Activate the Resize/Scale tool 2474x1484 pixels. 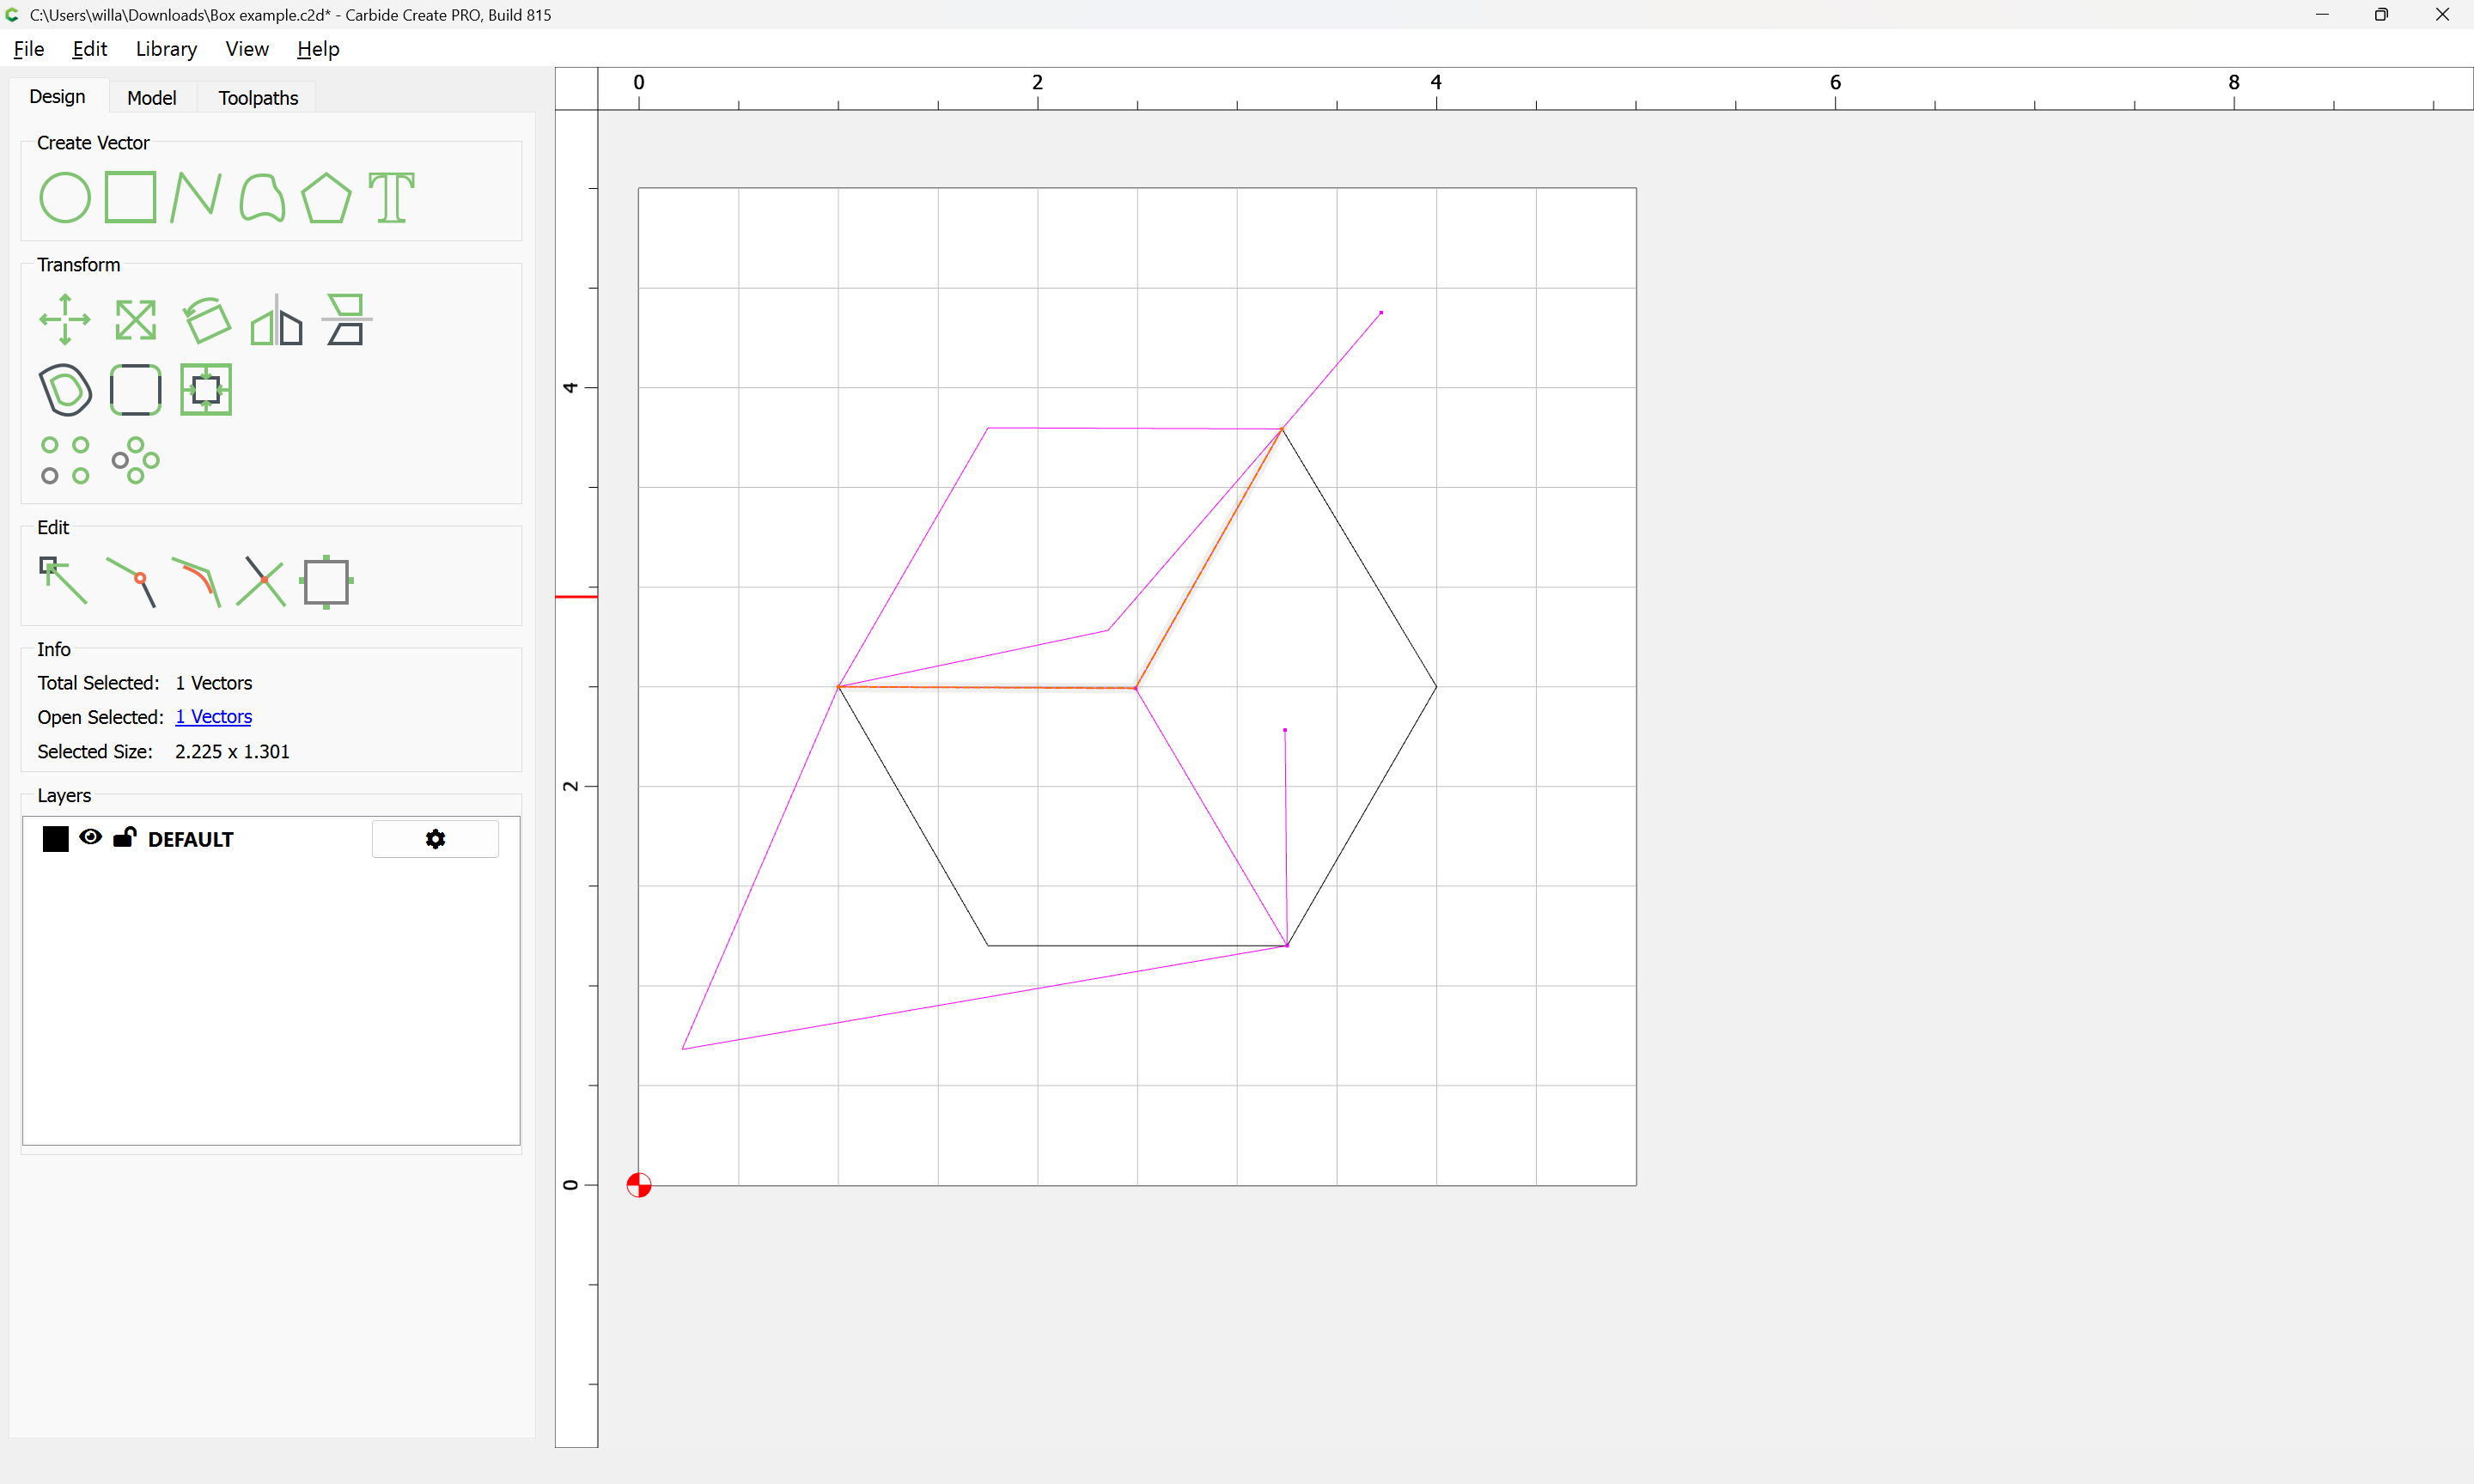pyautogui.click(x=135, y=320)
